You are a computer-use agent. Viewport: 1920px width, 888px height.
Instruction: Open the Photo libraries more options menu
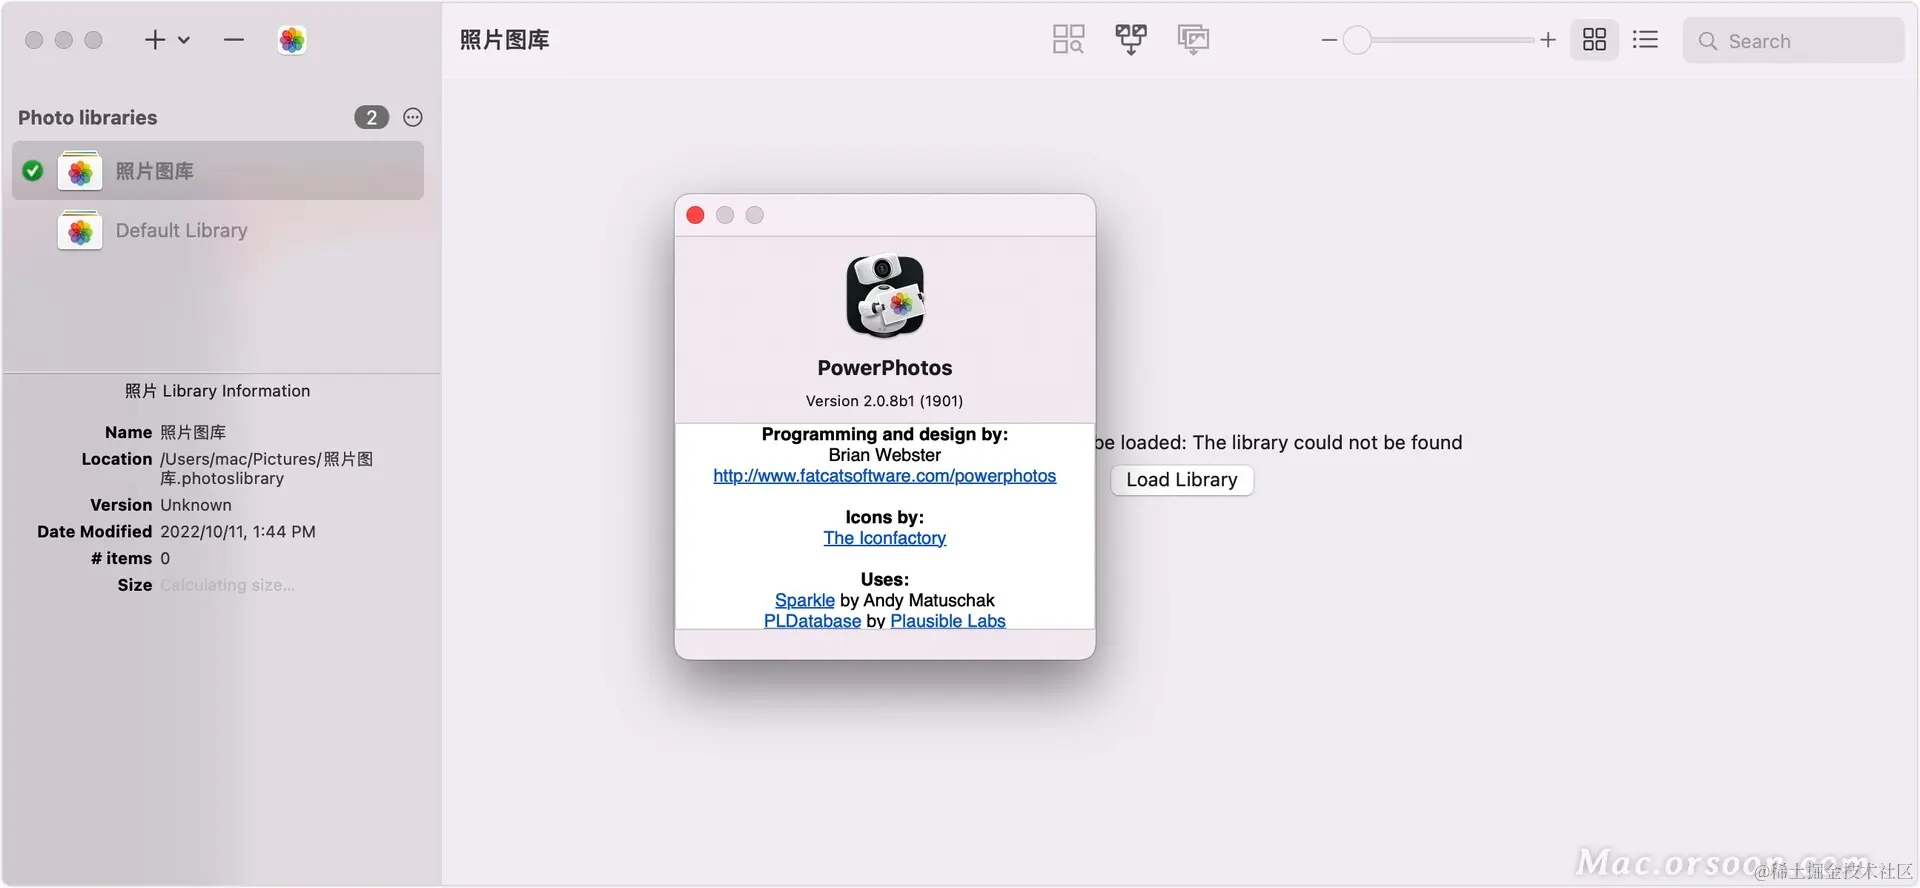point(413,117)
